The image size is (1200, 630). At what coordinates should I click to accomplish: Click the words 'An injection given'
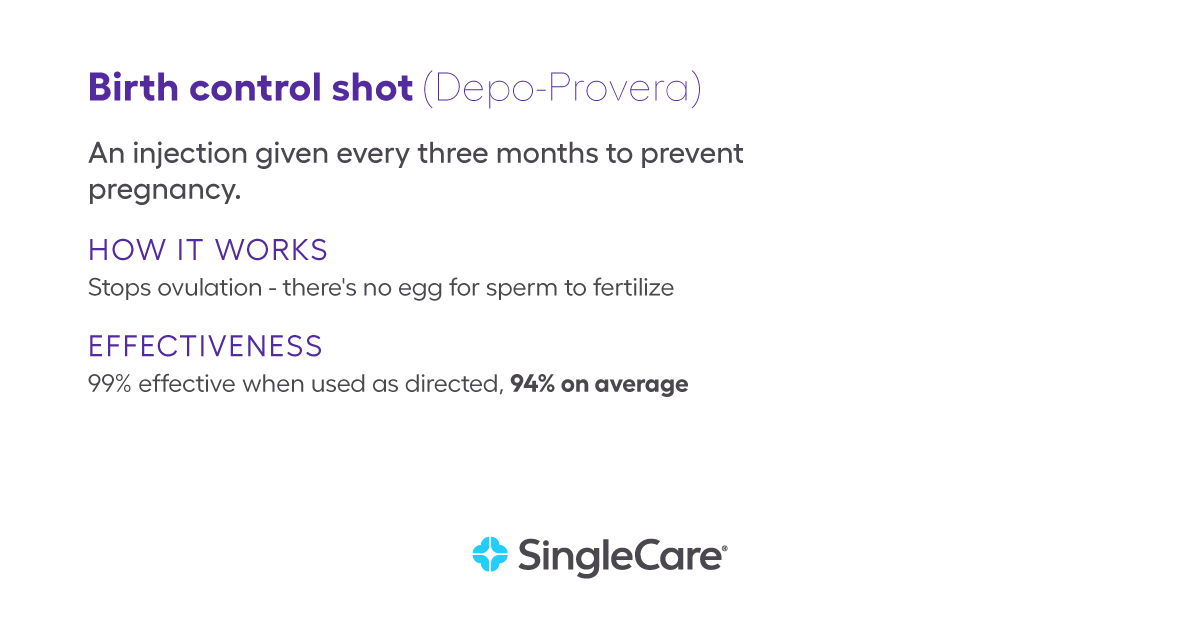(x=208, y=155)
